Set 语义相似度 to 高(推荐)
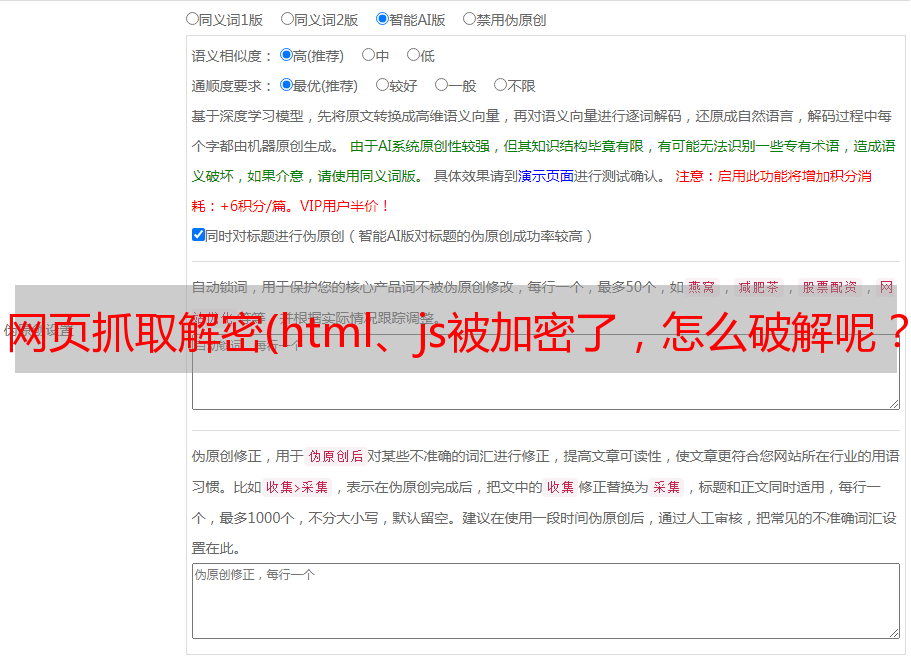Viewport: 911px width, 658px height. click(286, 55)
